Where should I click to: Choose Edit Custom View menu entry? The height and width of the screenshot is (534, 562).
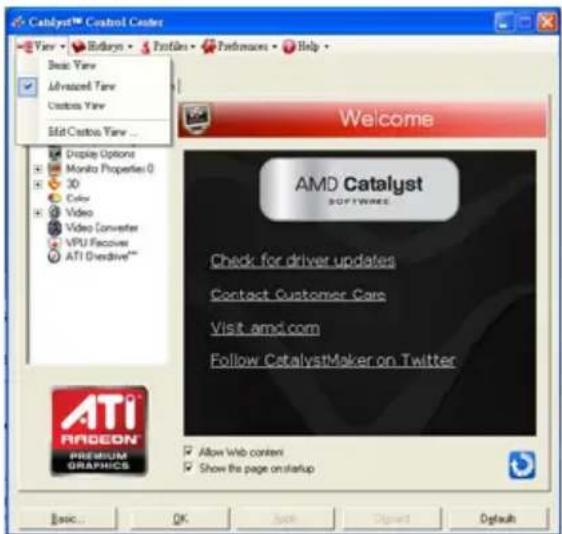(x=93, y=132)
